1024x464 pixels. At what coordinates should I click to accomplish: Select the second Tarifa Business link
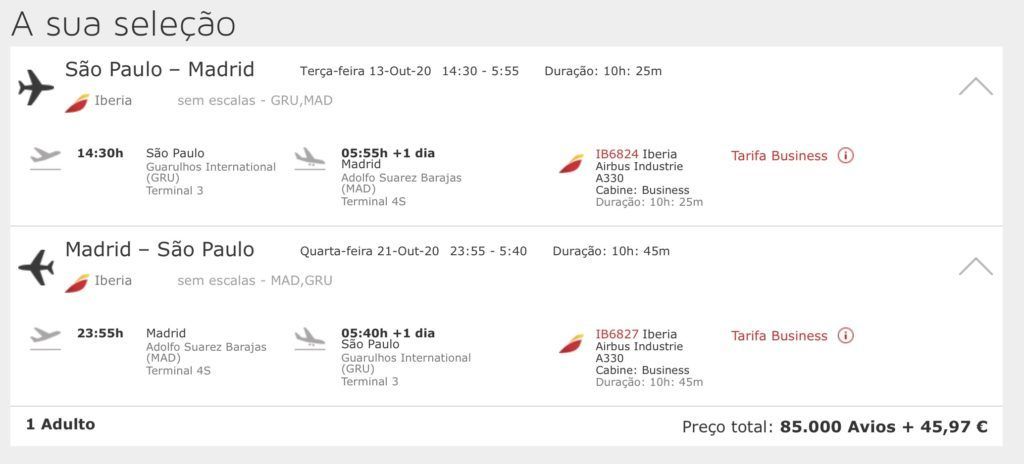coord(779,336)
